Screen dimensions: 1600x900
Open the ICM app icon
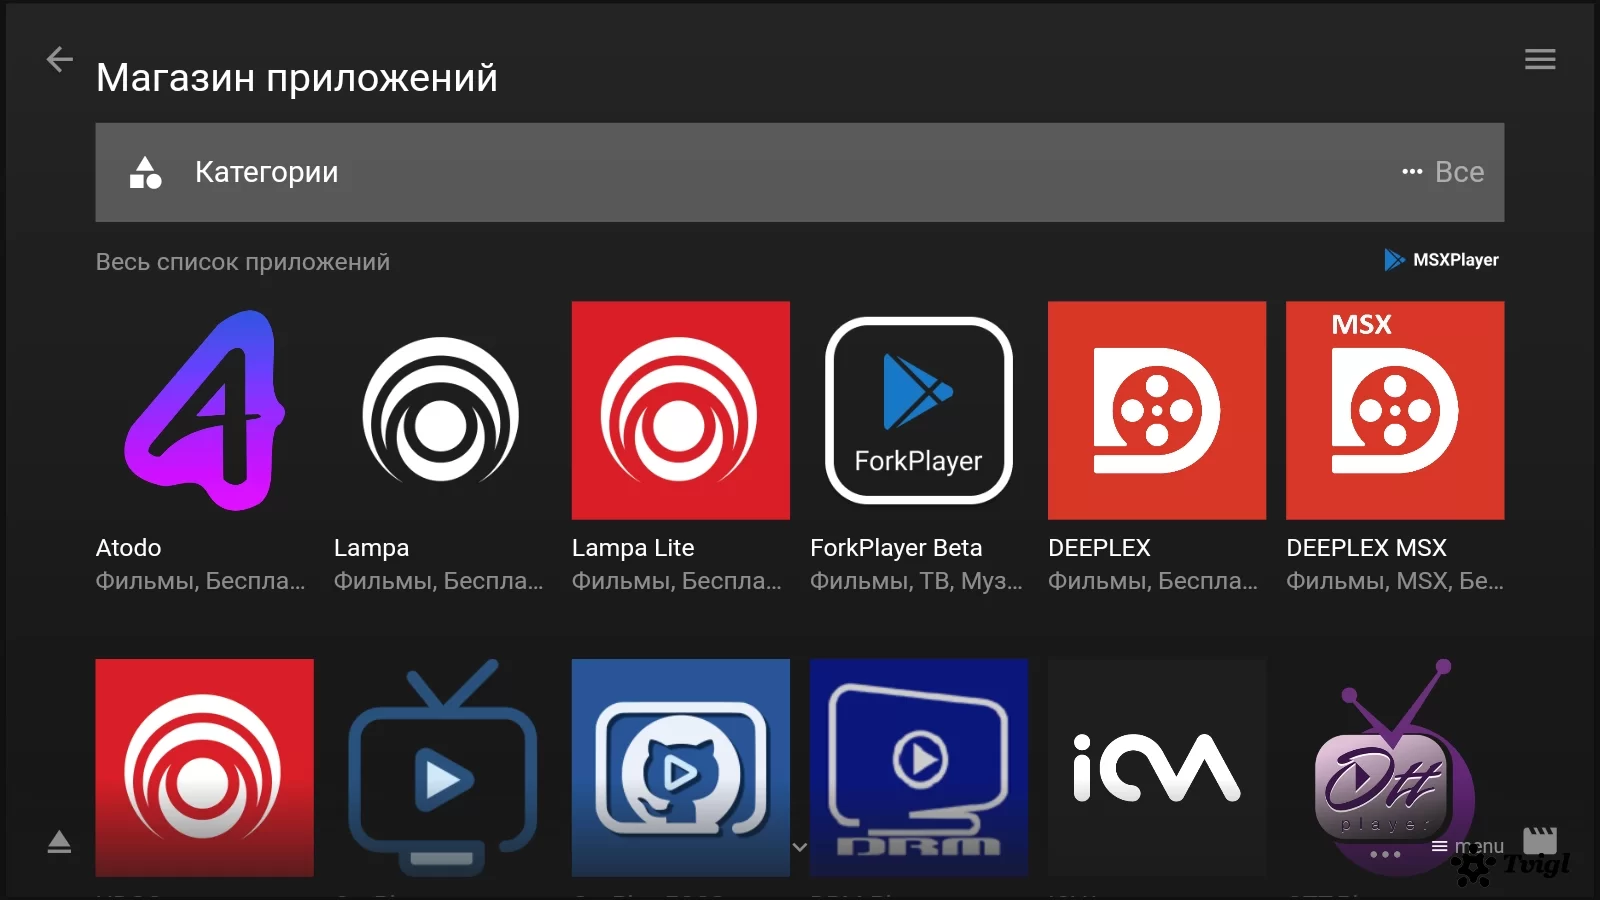1157,768
